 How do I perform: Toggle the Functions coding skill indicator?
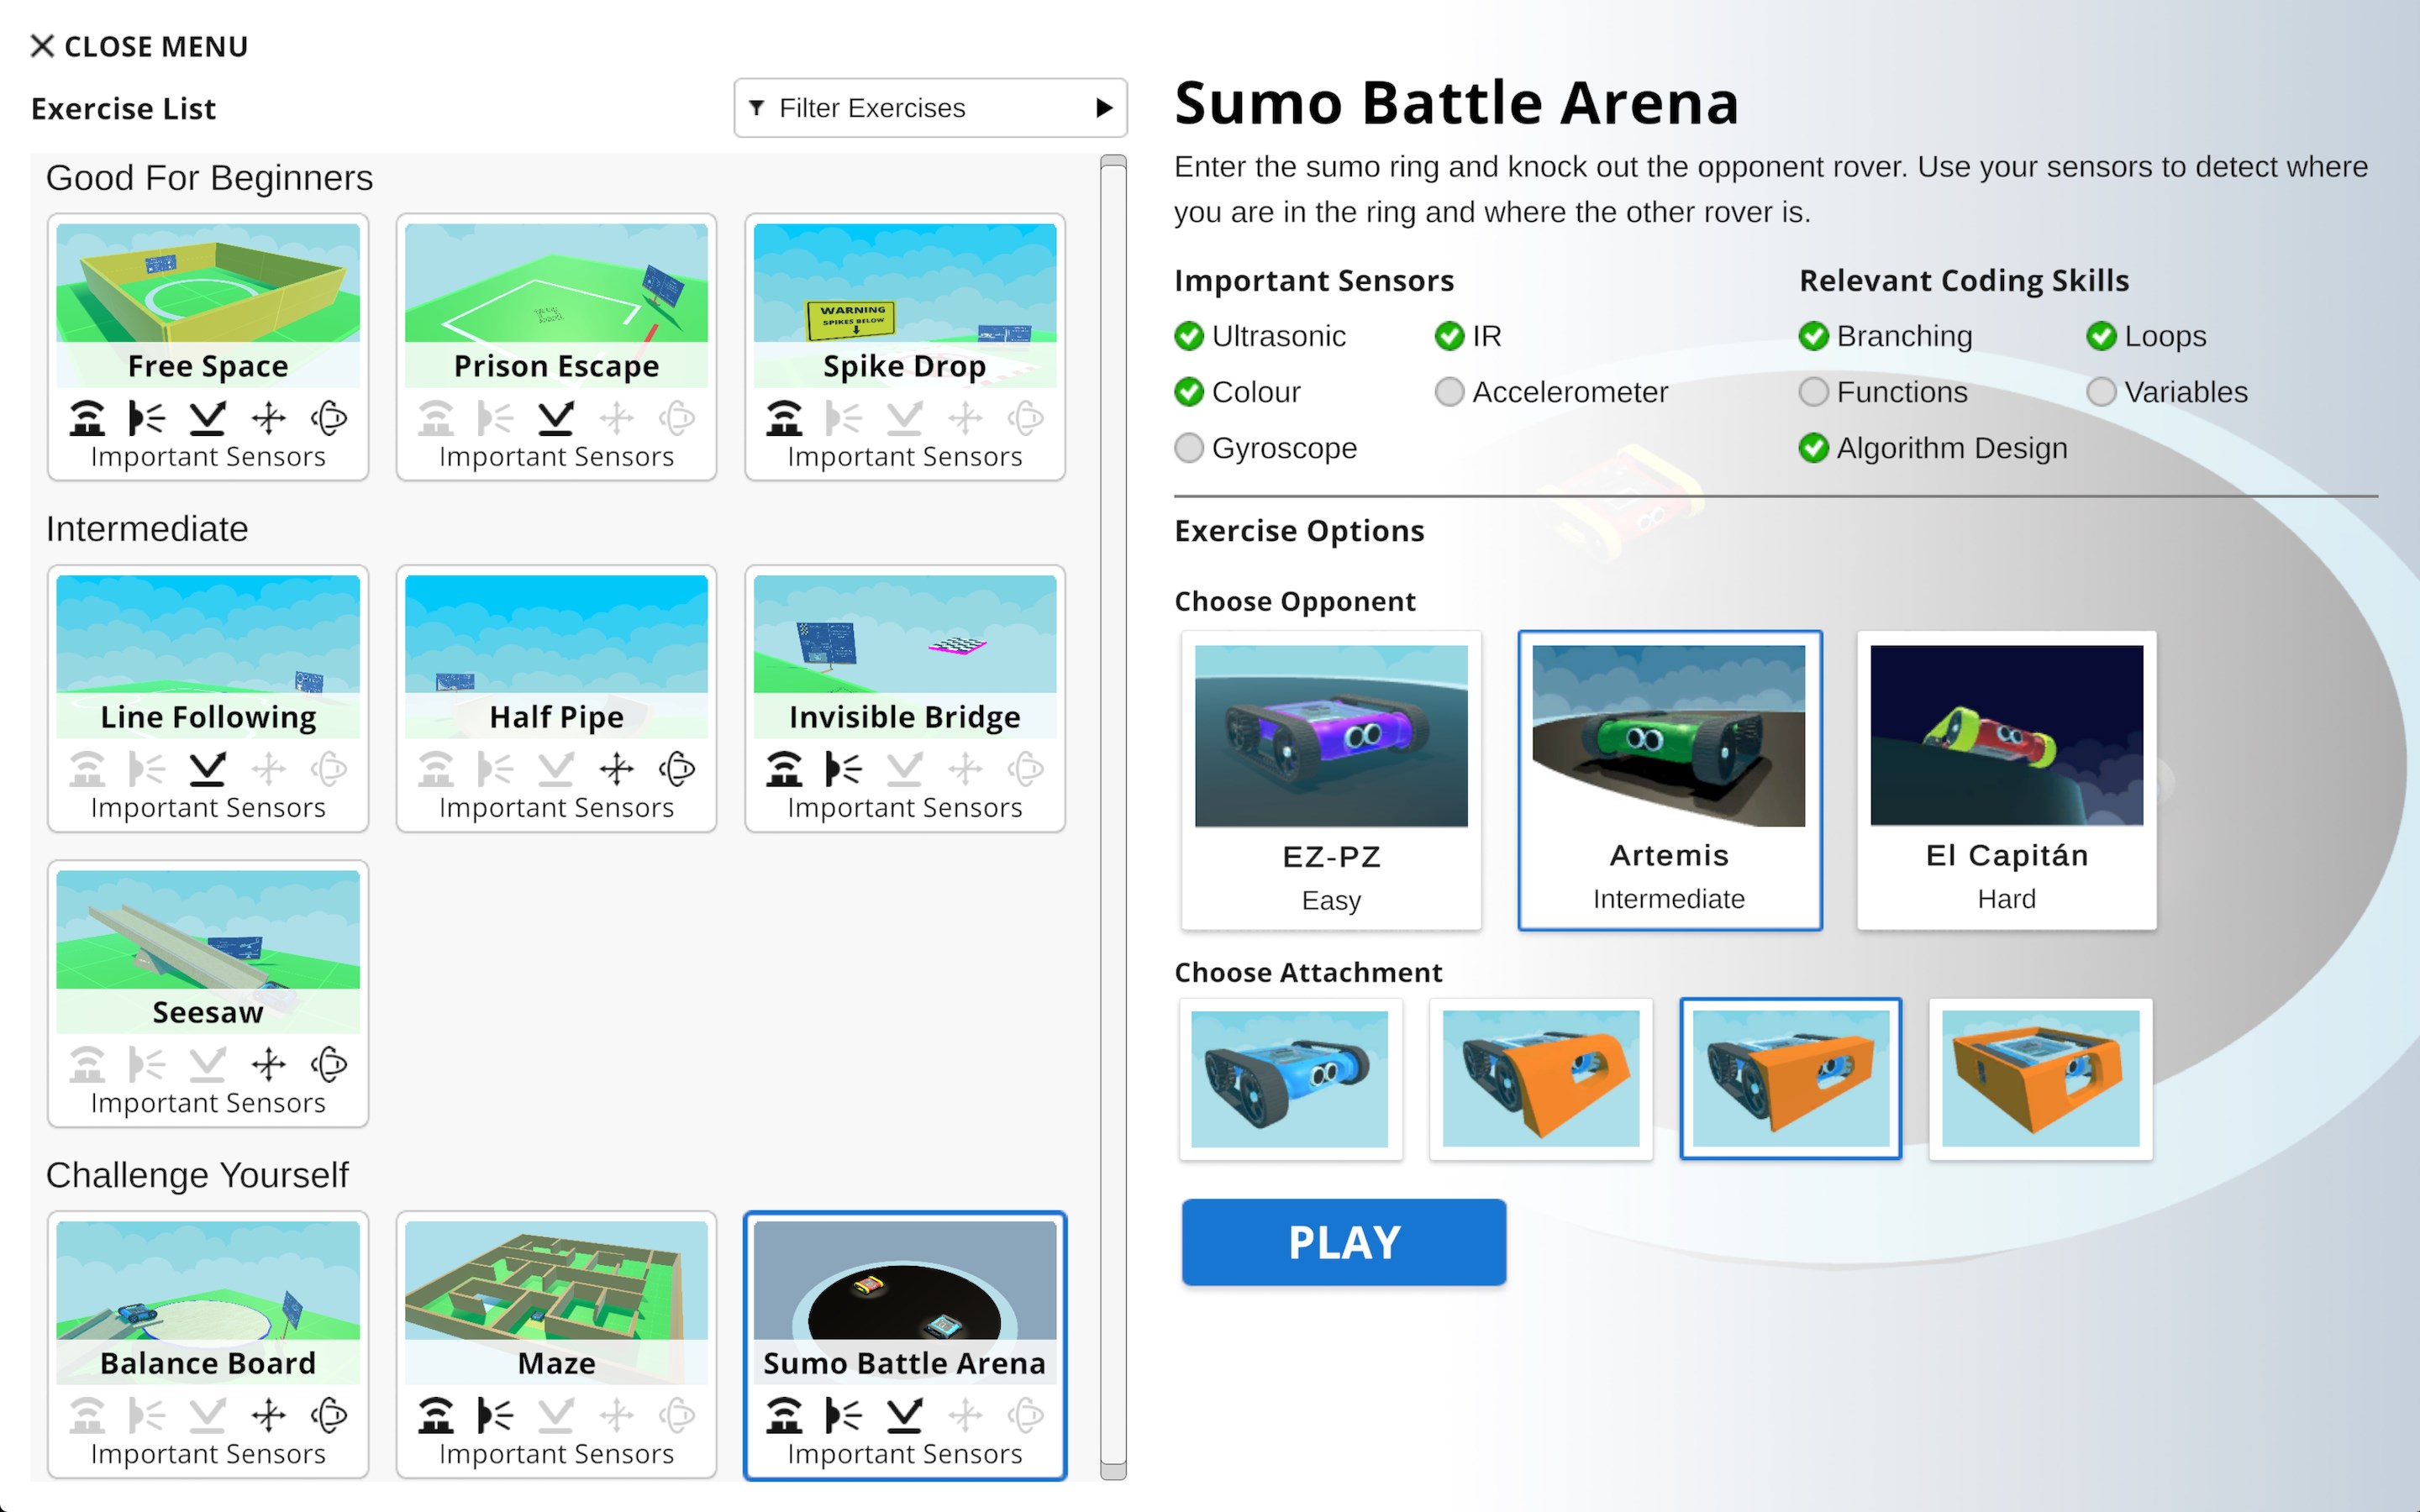click(x=1813, y=392)
